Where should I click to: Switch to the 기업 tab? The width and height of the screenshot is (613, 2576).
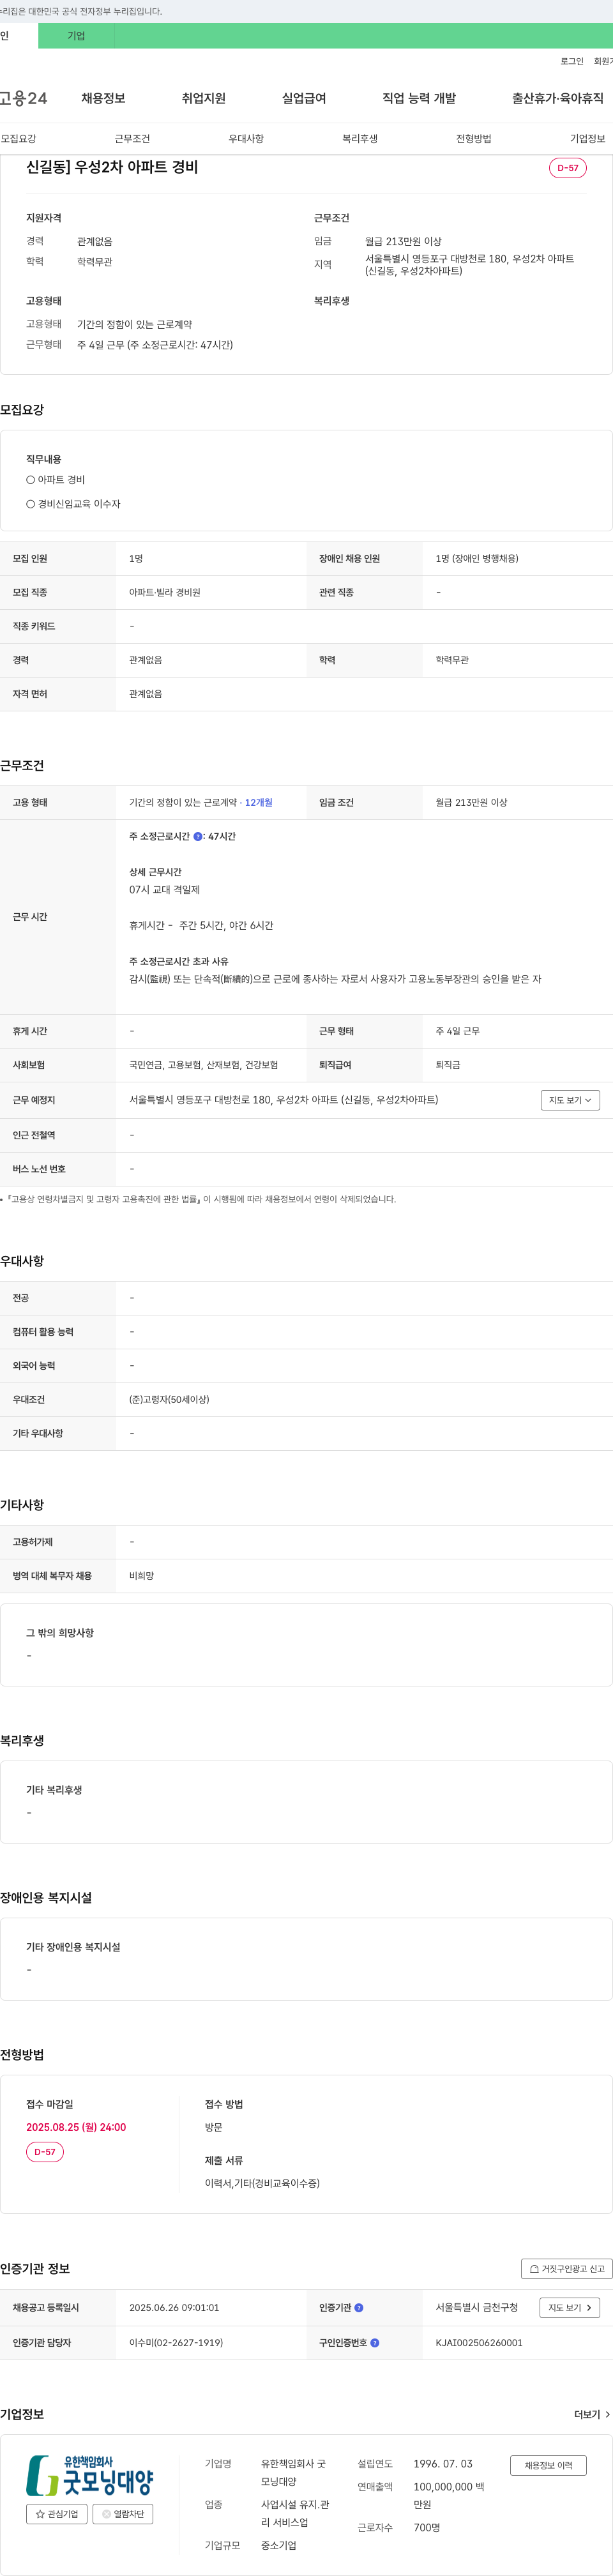(x=76, y=36)
